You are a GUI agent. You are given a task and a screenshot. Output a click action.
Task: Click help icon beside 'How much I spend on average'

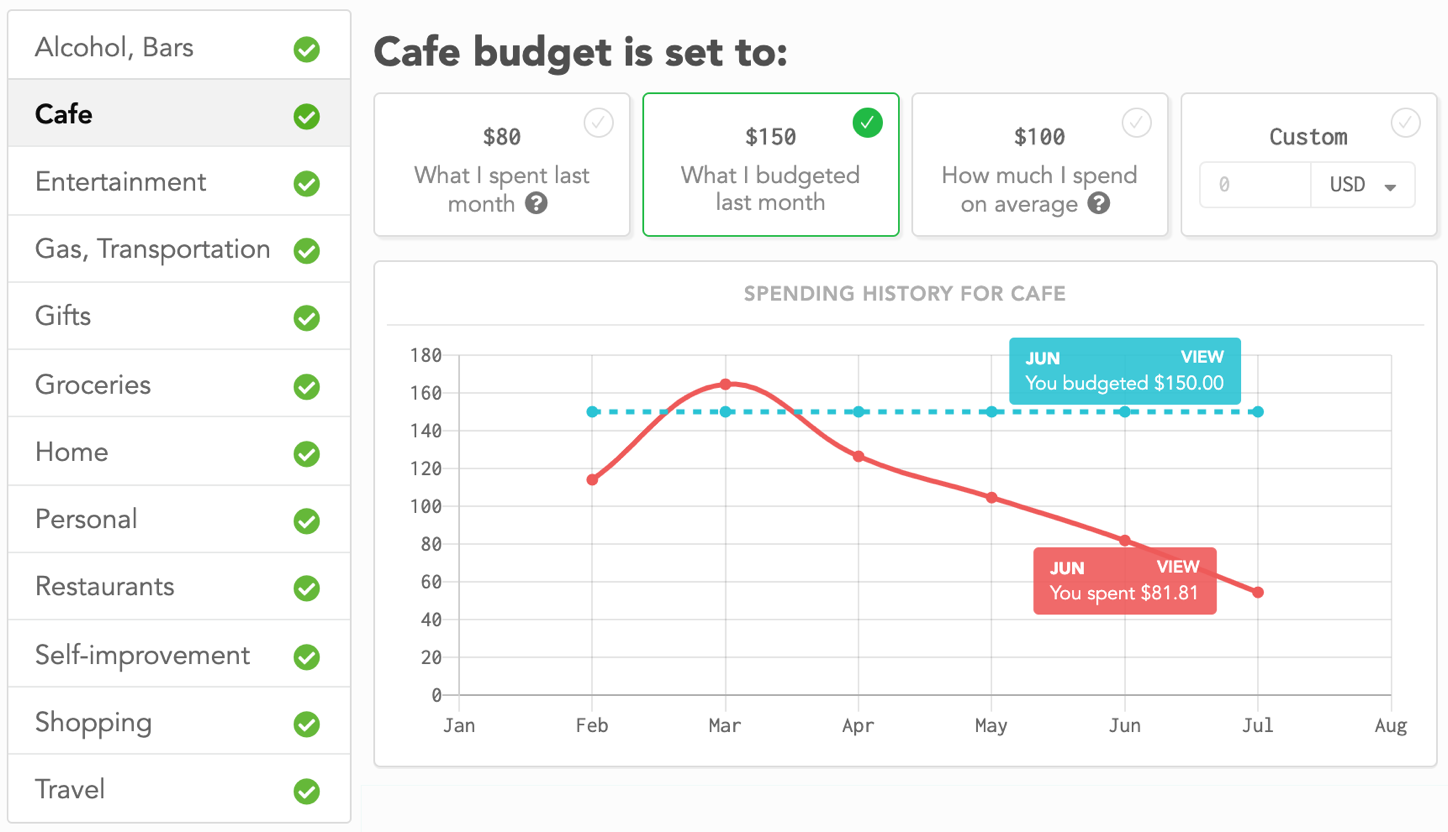1099,204
